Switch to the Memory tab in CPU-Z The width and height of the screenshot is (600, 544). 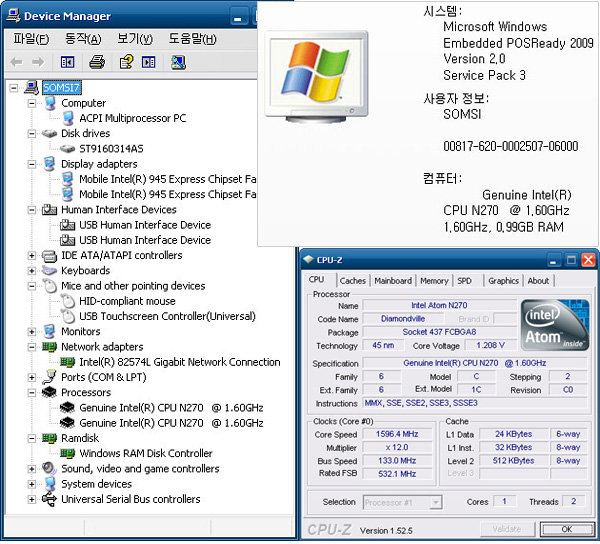click(434, 281)
